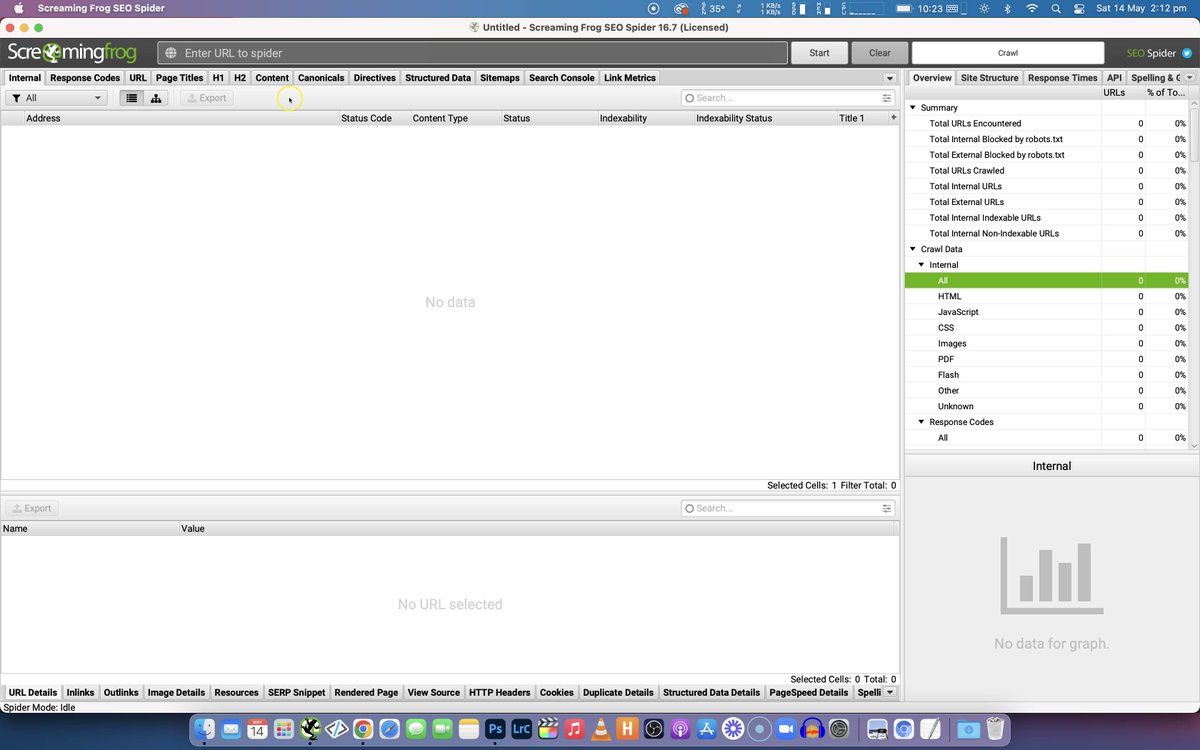Open the All filter dropdown
1200x750 pixels.
pos(56,98)
